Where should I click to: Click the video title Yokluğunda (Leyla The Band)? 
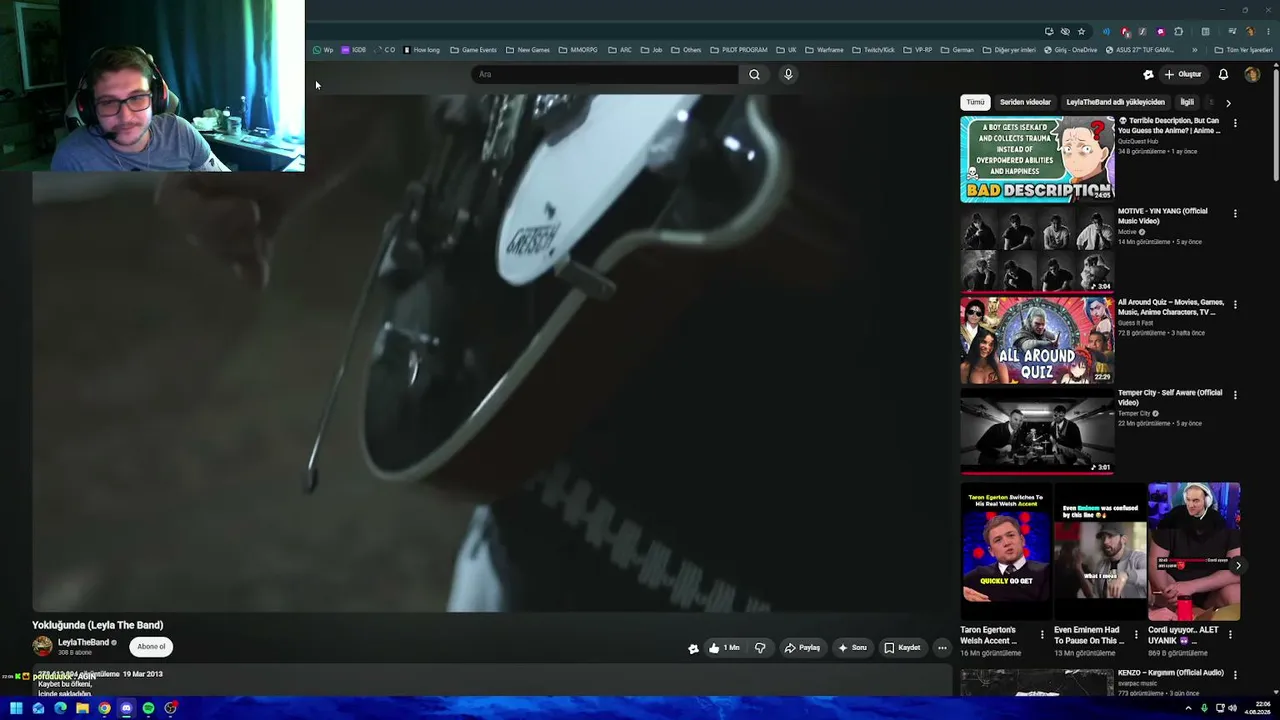(98, 625)
